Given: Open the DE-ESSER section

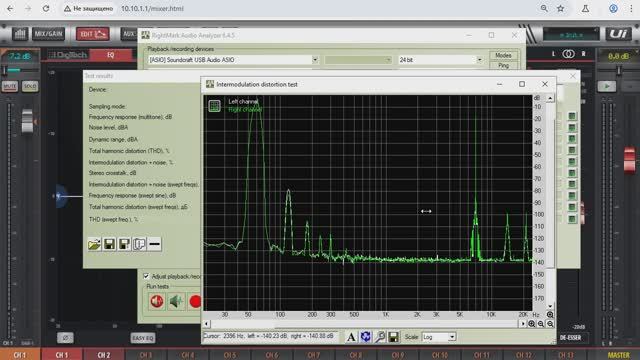Looking at the screenshot, I should coord(570,338).
